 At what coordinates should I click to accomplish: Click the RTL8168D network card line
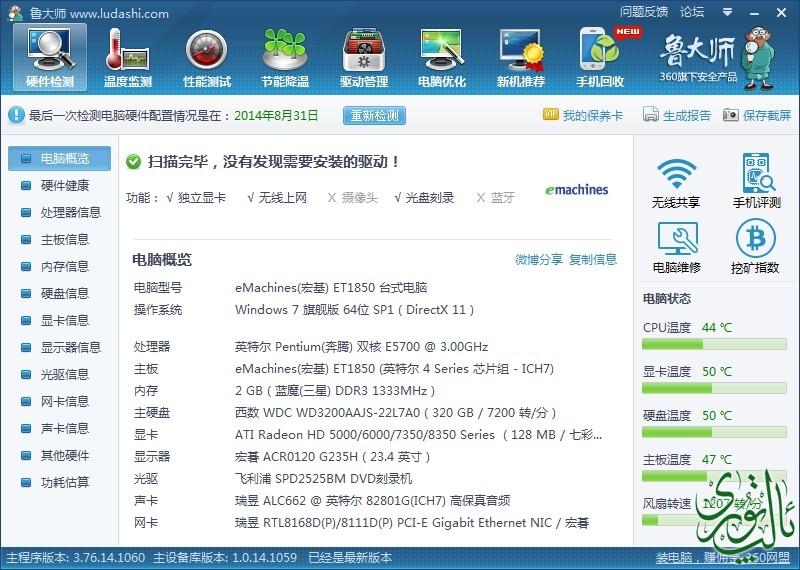click(x=412, y=523)
